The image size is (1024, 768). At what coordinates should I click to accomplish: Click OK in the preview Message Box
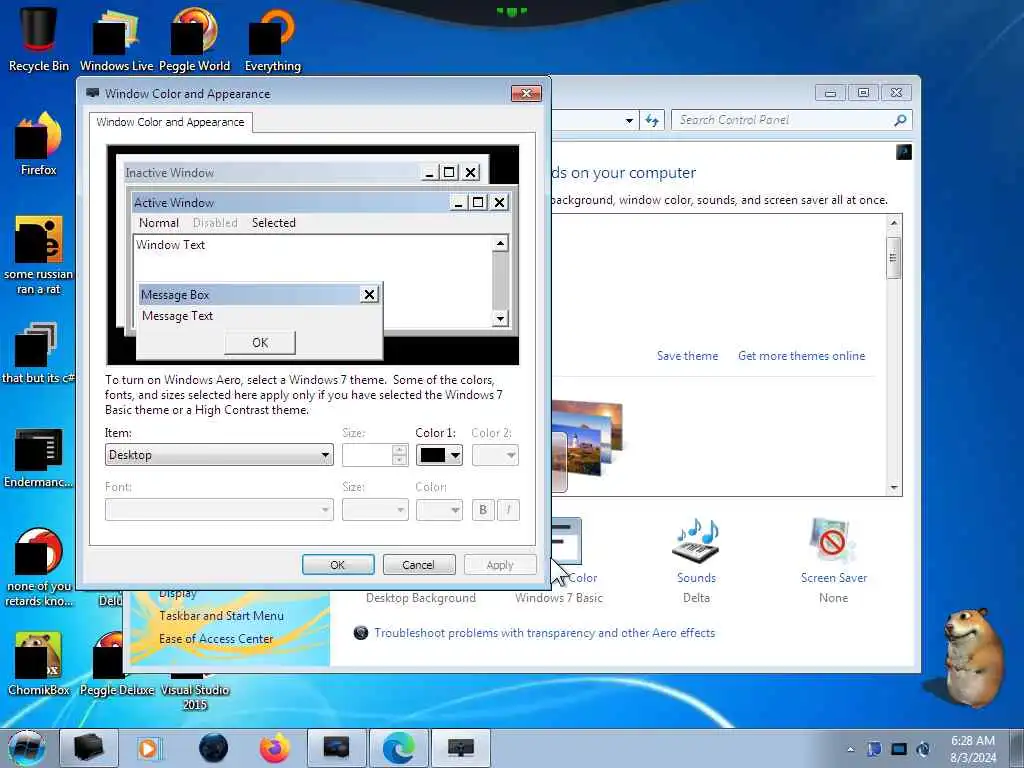260,343
